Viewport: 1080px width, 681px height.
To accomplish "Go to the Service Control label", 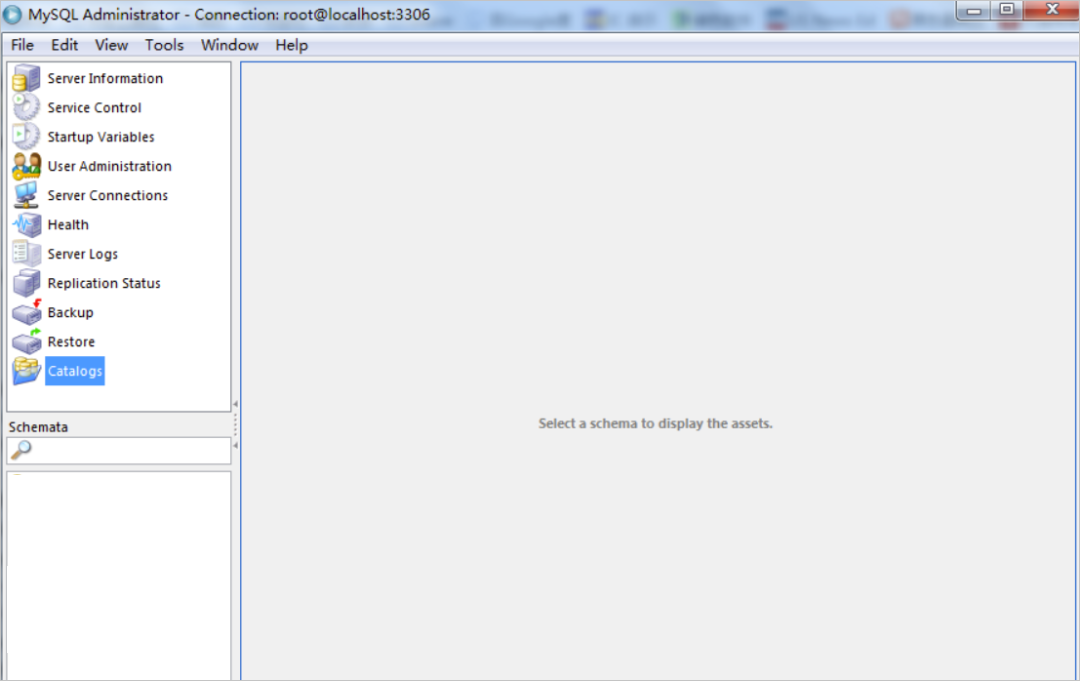I will click(94, 107).
